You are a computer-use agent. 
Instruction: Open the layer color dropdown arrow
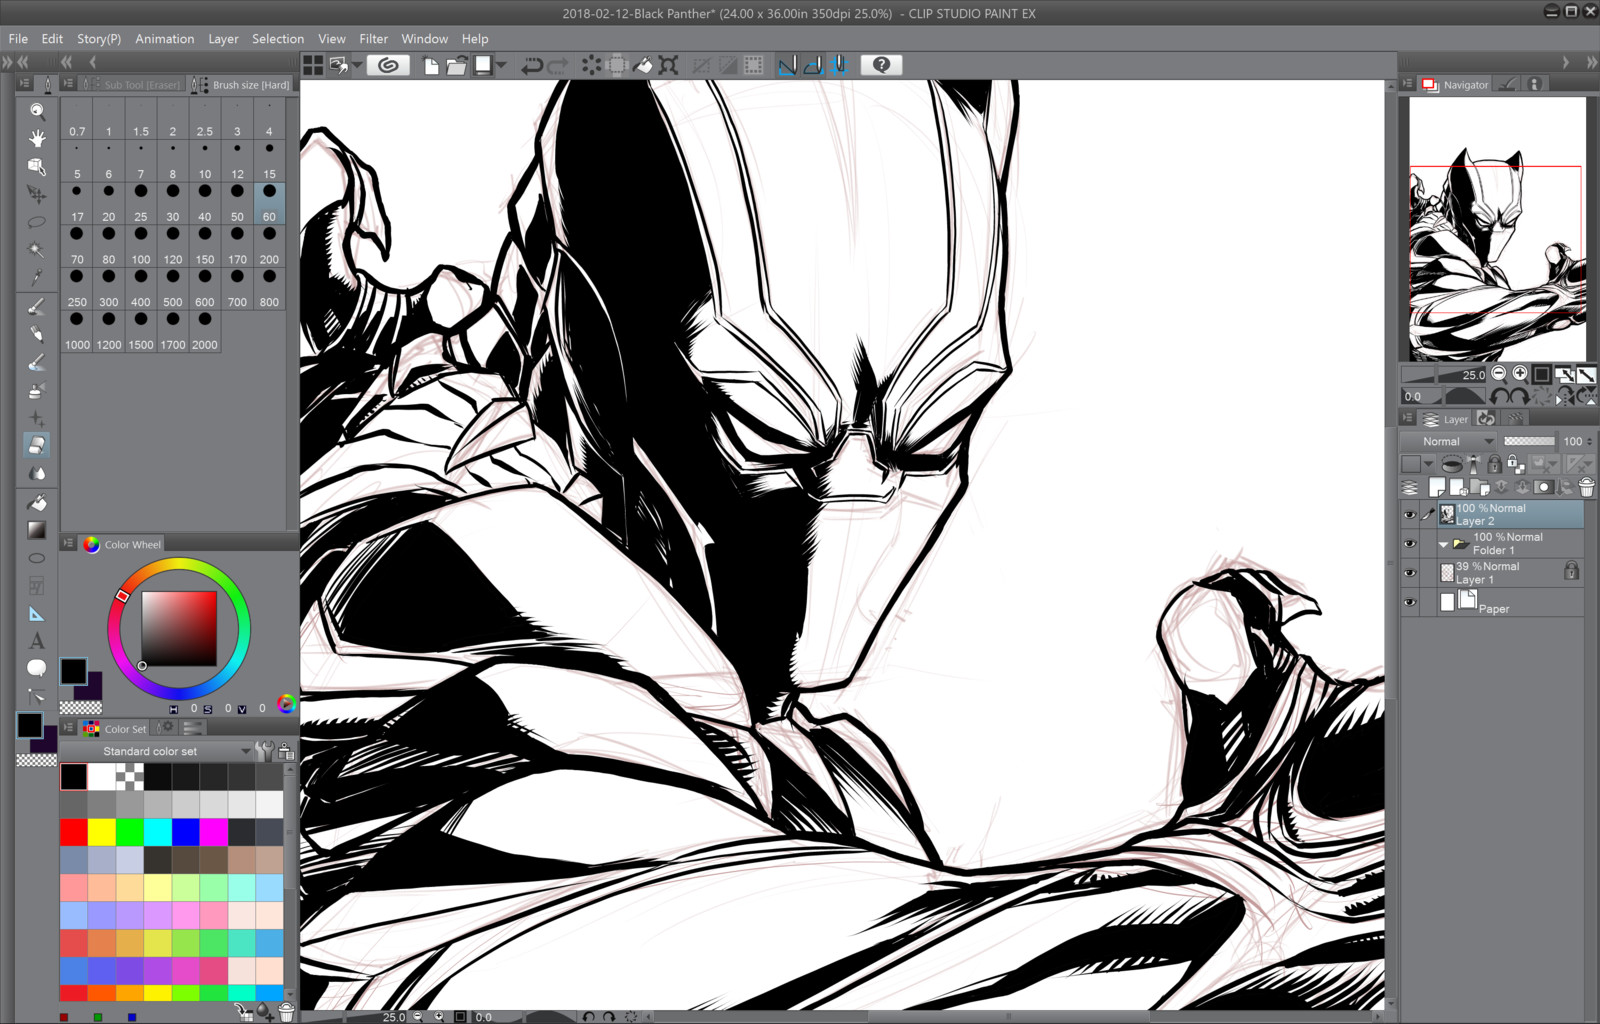click(x=1429, y=464)
